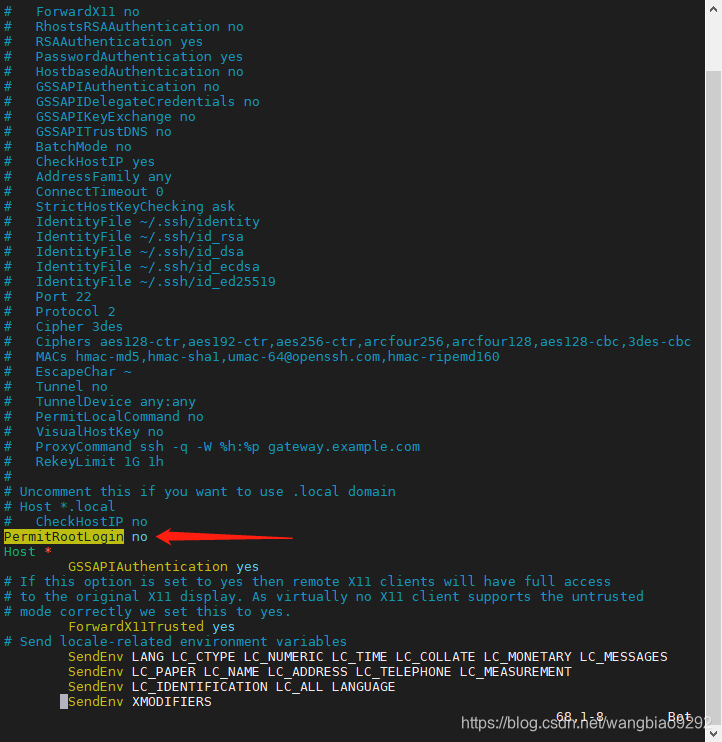Click 'CheckHostIP no' comment line
The image size is (722, 742).
[x=76, y=521]
